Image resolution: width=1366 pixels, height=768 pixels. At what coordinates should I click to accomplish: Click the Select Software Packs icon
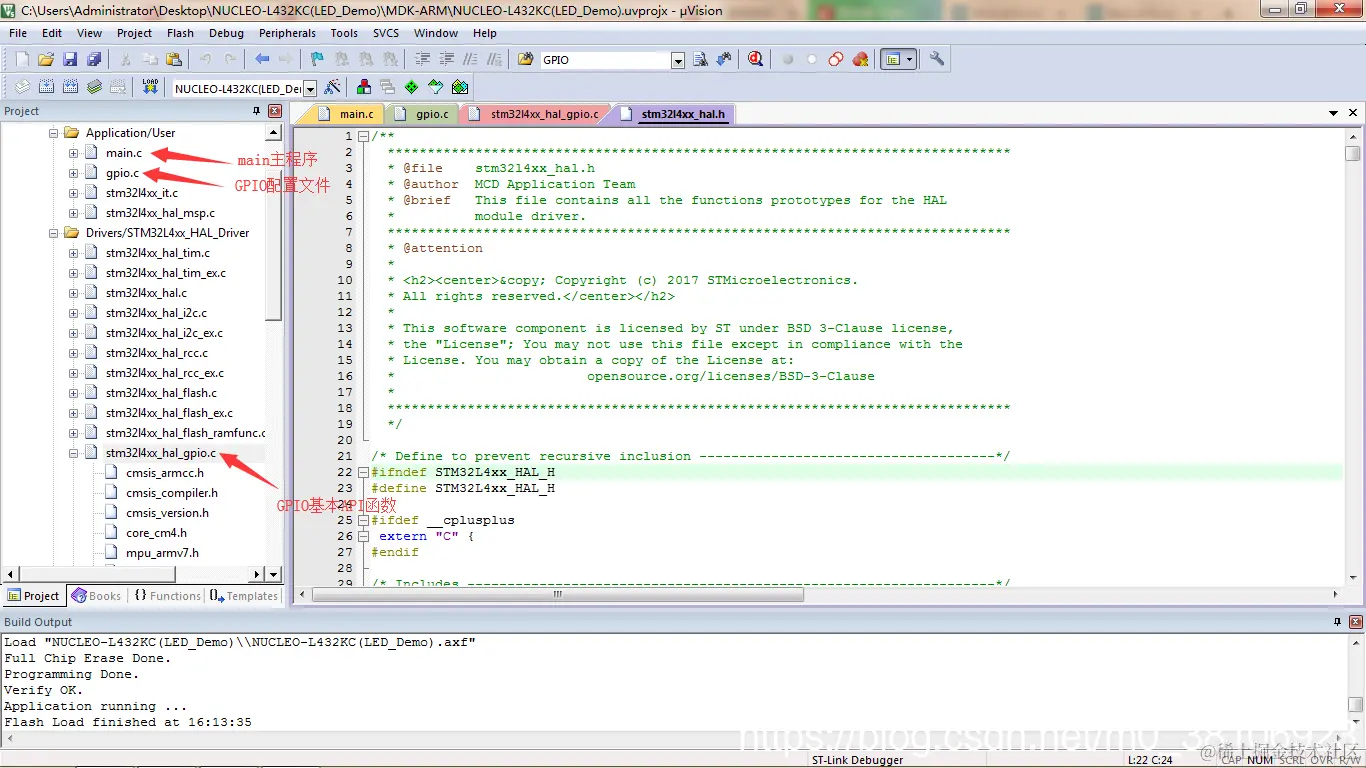coord(435,87)
